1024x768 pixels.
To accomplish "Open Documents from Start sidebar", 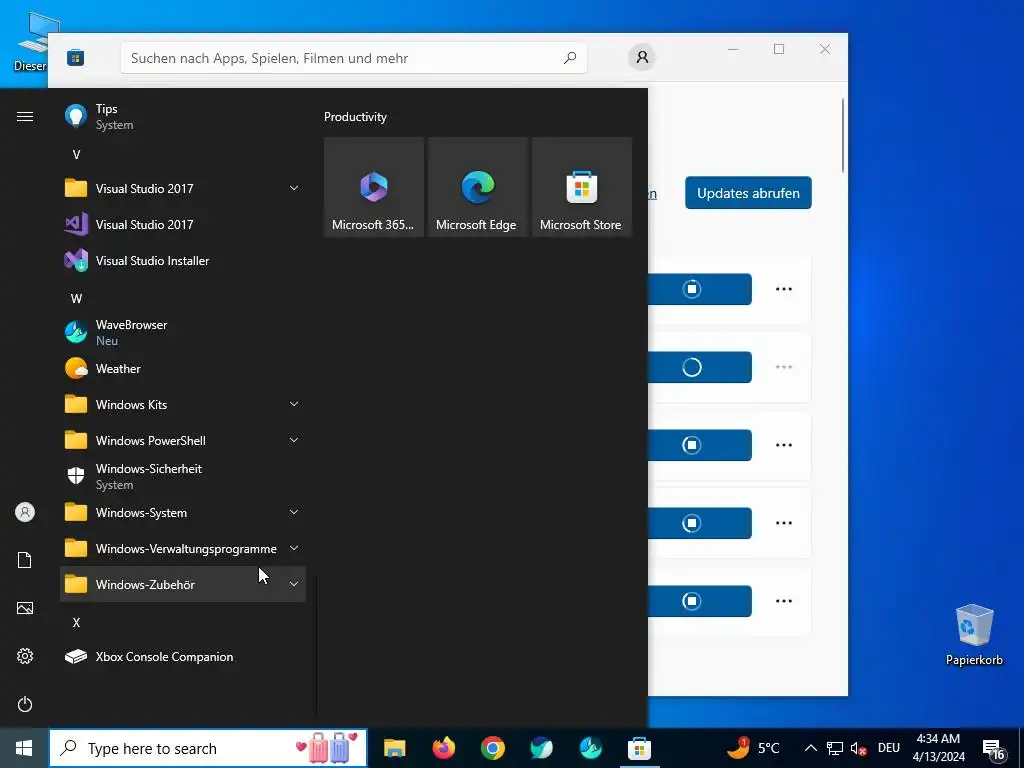I will 25,560.
